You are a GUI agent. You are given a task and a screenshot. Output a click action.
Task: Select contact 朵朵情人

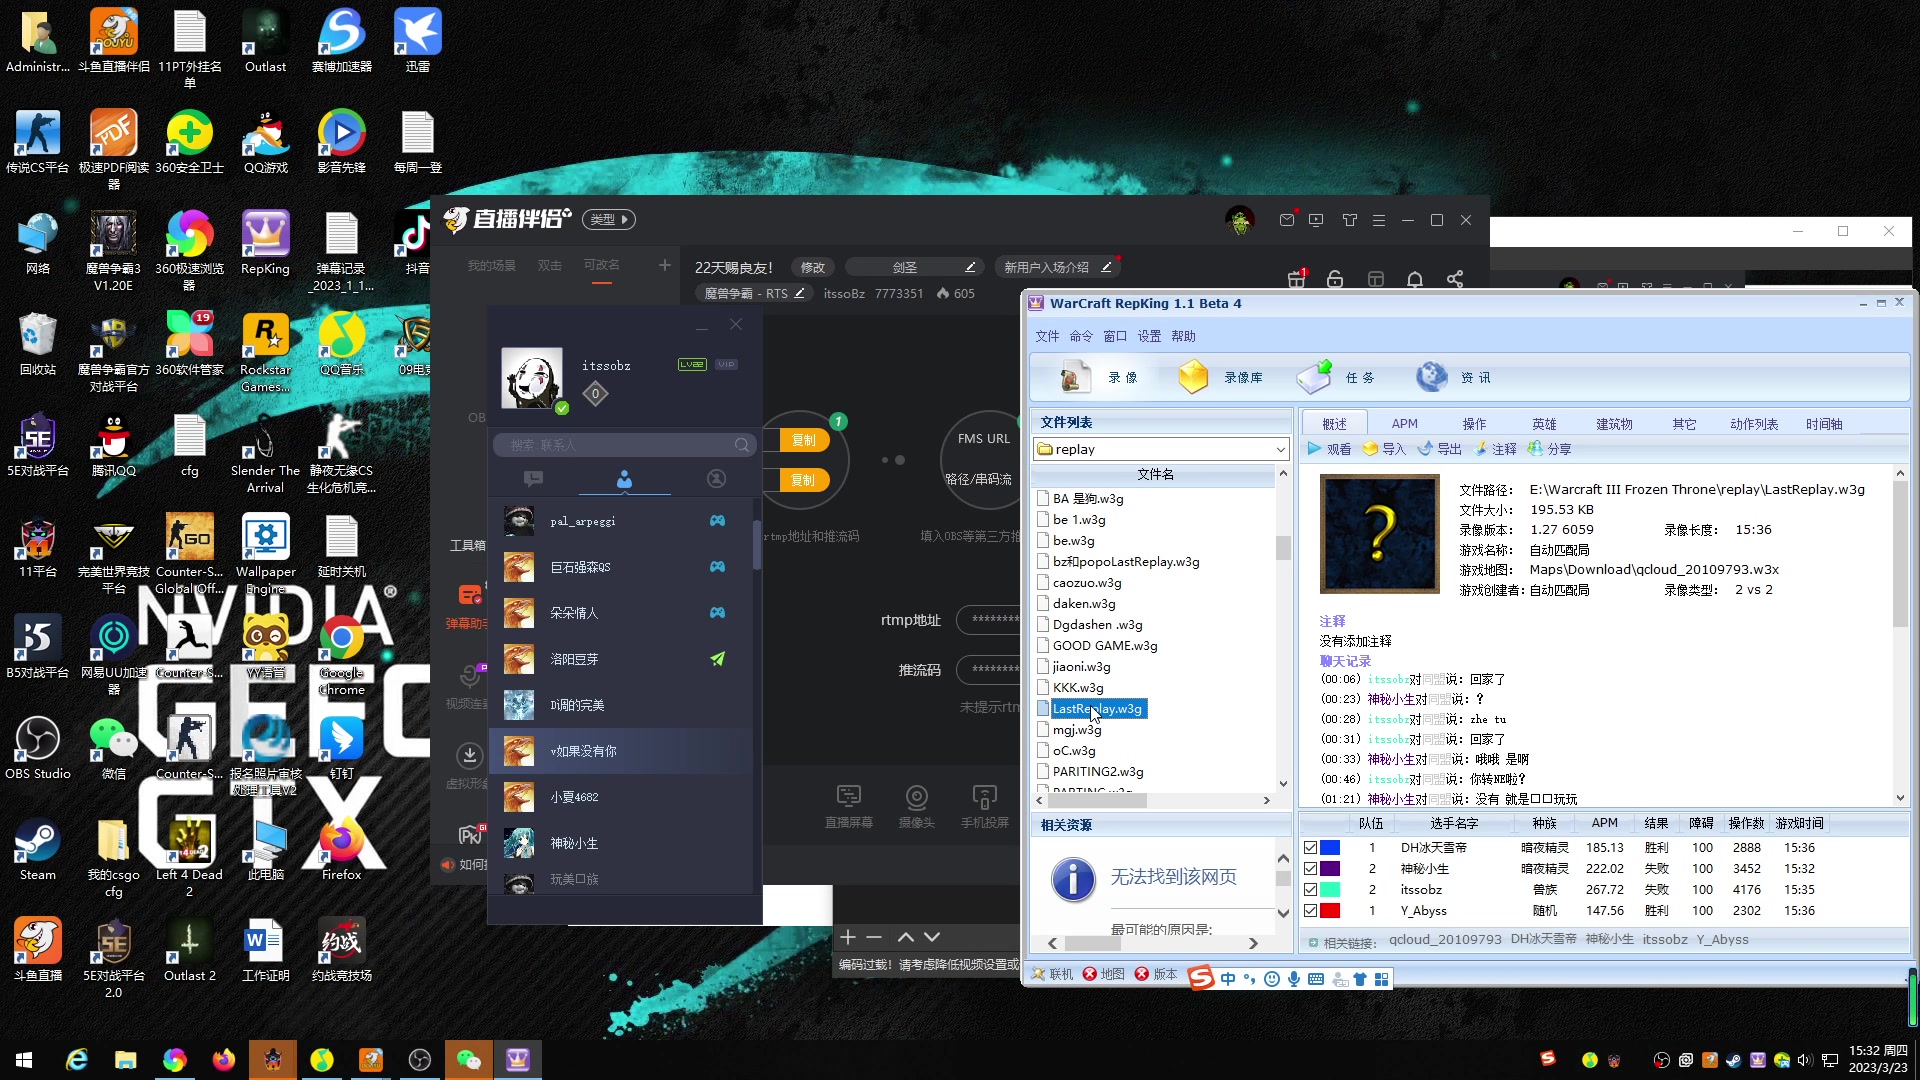tap(620, 613)
